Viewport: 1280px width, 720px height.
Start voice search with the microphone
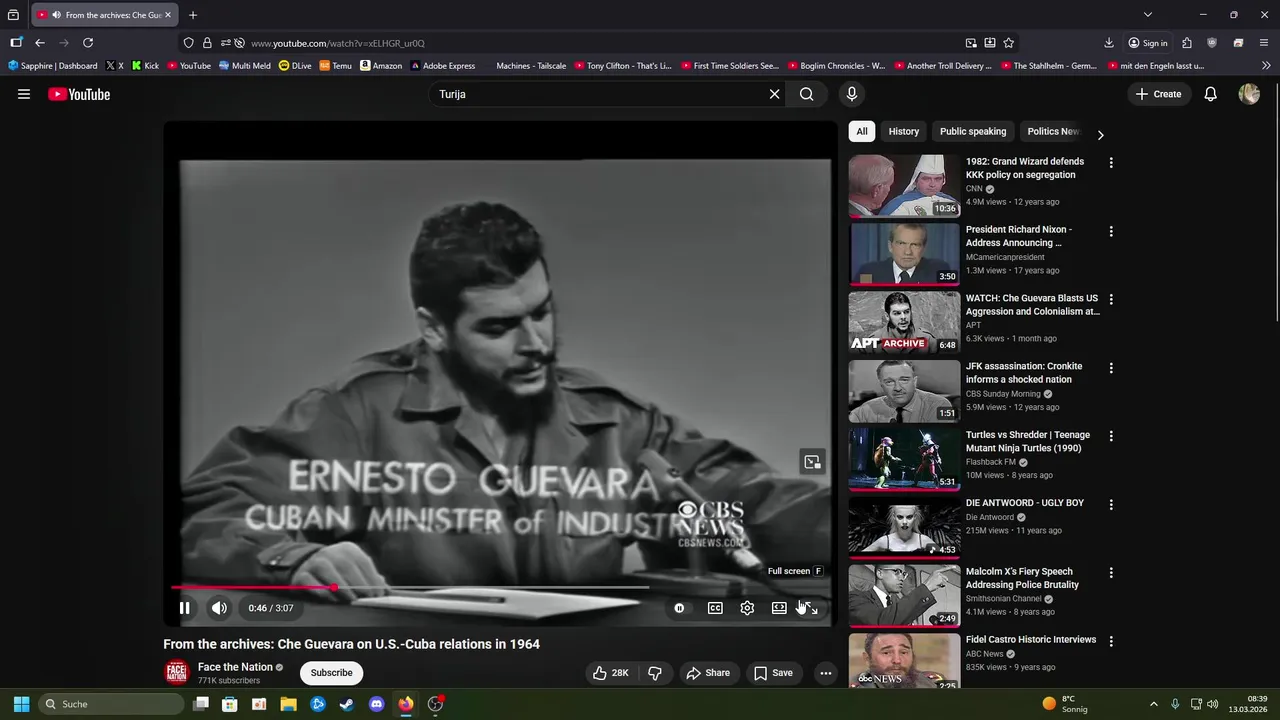(852, 94)
